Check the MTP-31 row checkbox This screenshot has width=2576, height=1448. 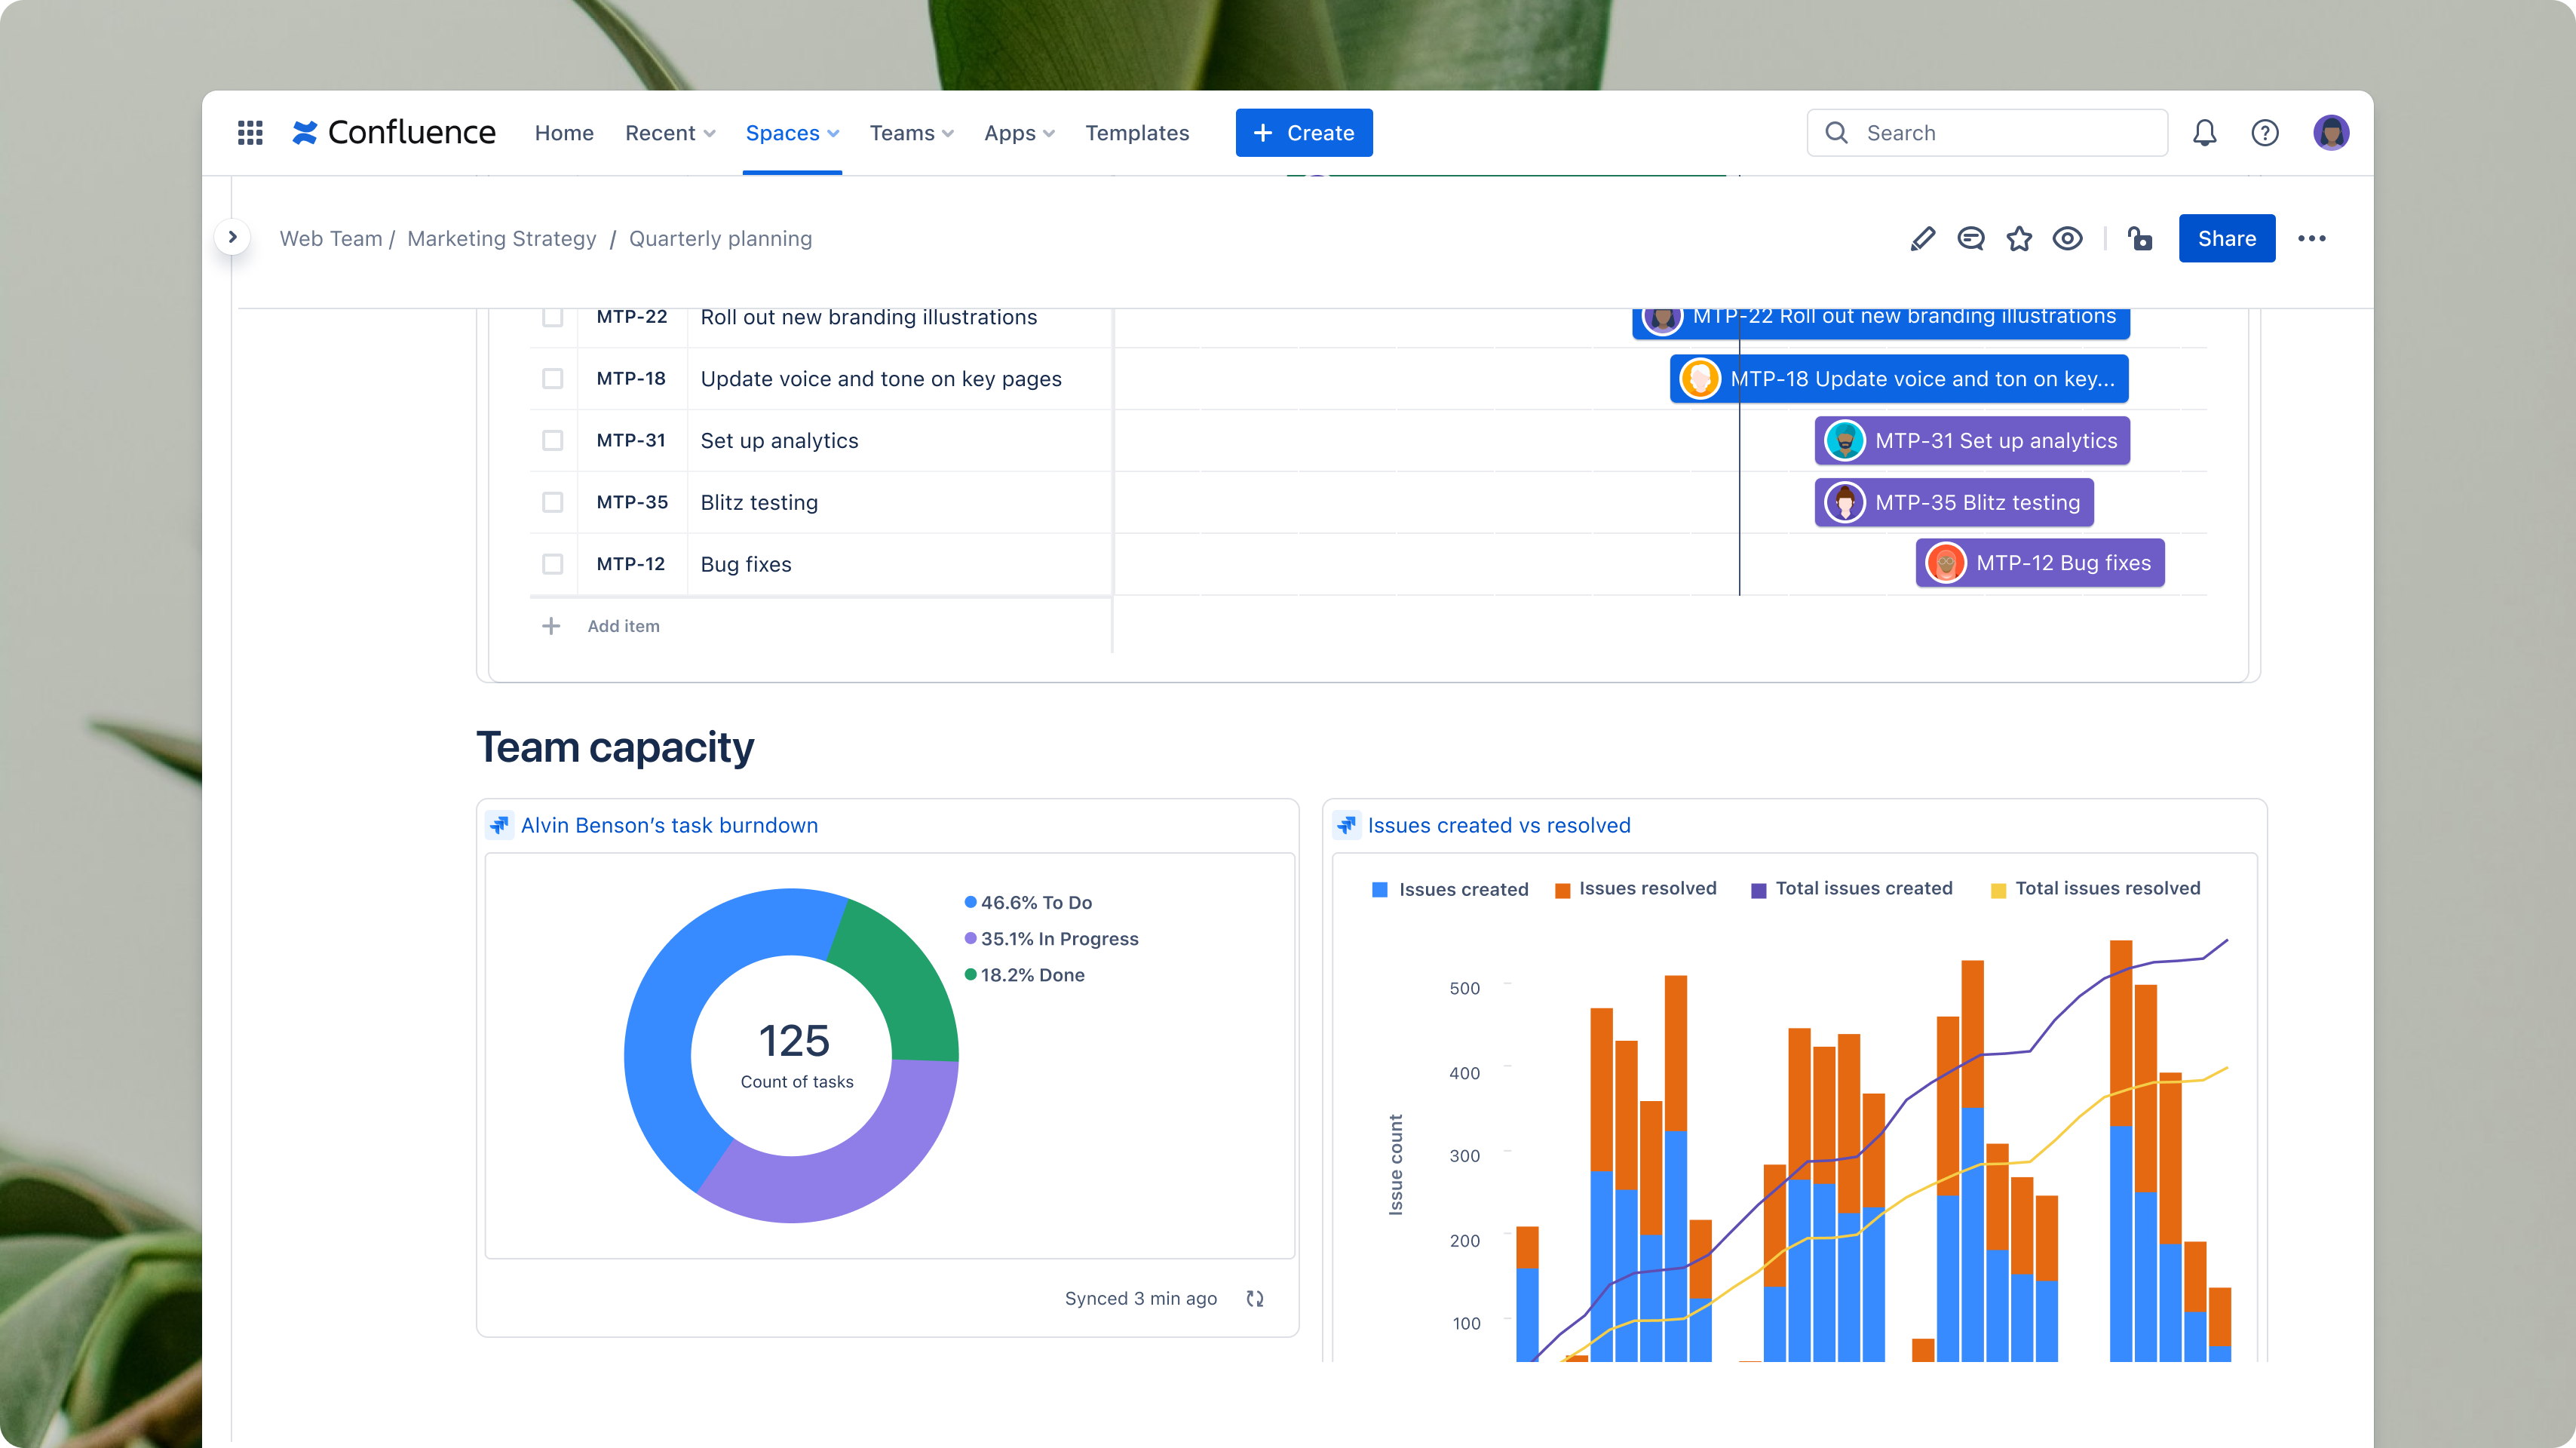[552, 441]
